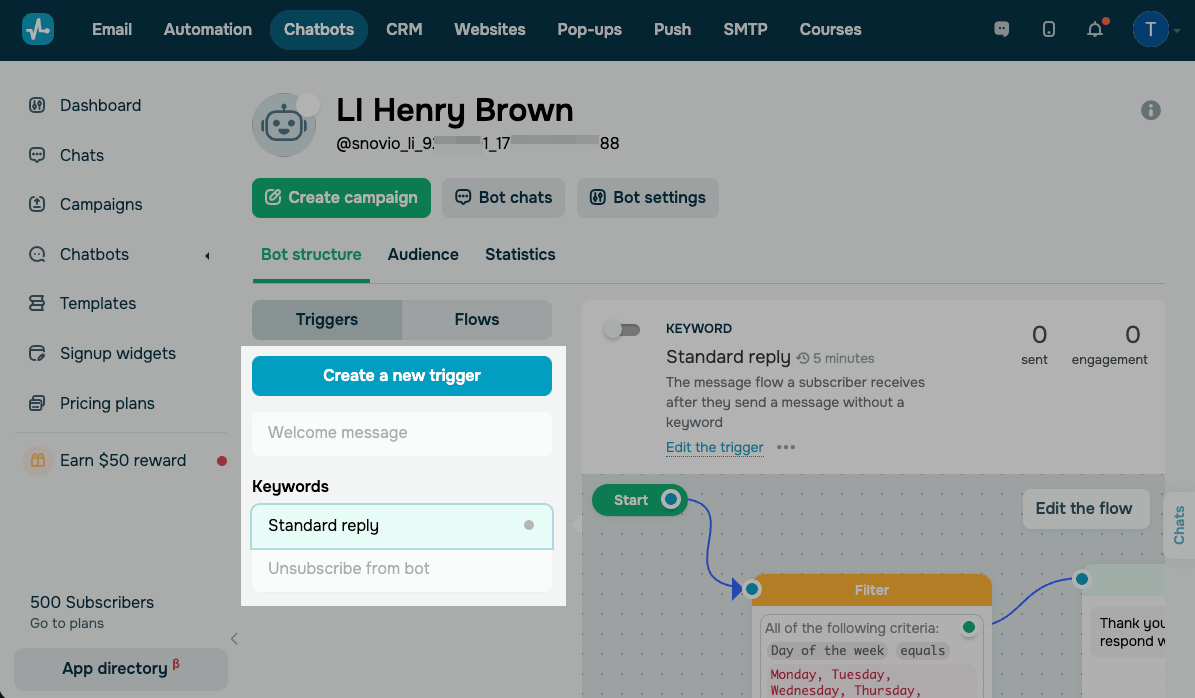Click the SendPulse logo icon
Viewport: 1195px width, 698px height.
[37, 30]
